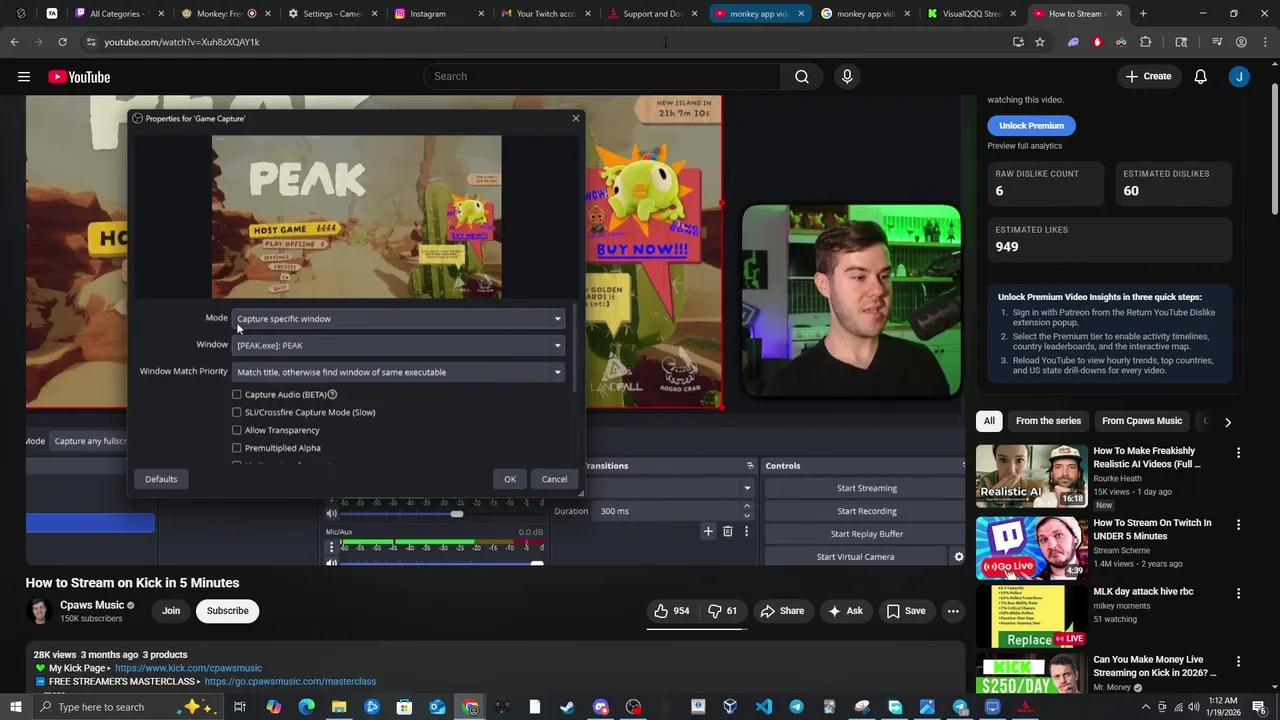1280x720 pixels.
Task: Reload the page in Chrome
Action: (x=62, y=42)
